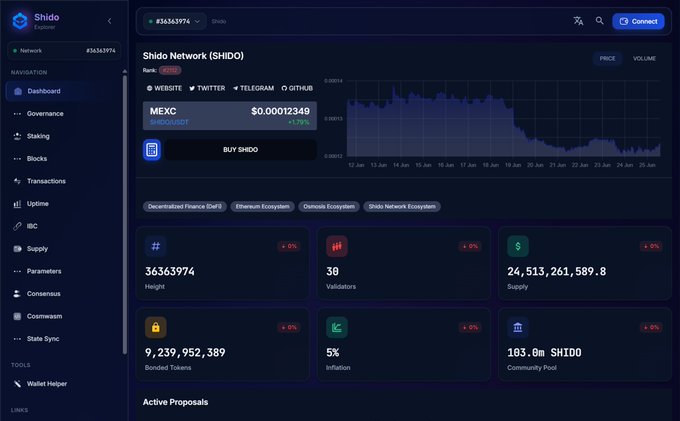Click the Consensus people icon in sidebar
The image size is (680, 421).
click(x=17, y=294)
